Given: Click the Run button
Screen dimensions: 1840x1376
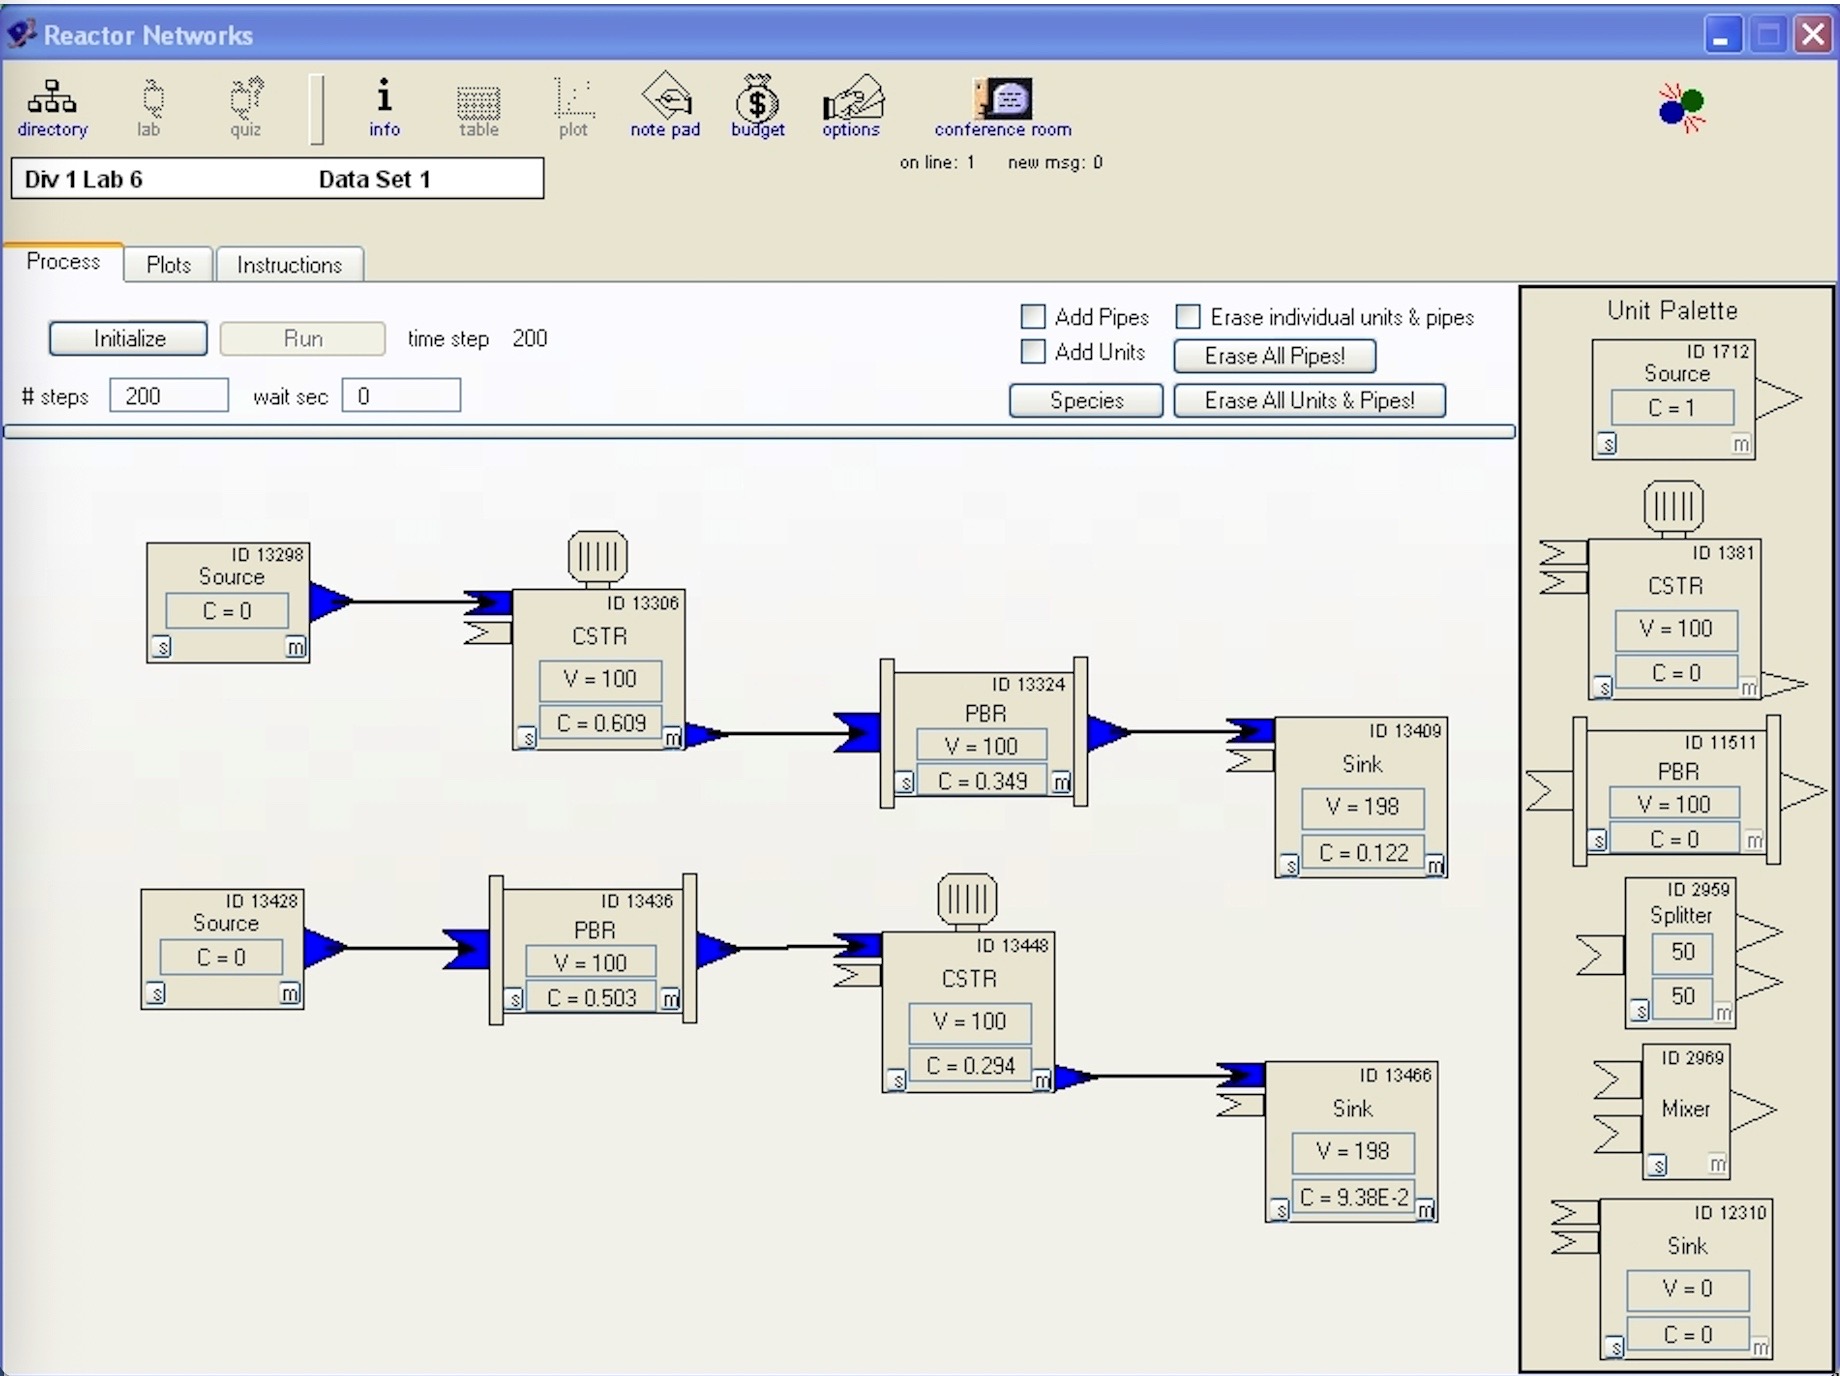Looking at the screenshot, I should click(303, 339).
